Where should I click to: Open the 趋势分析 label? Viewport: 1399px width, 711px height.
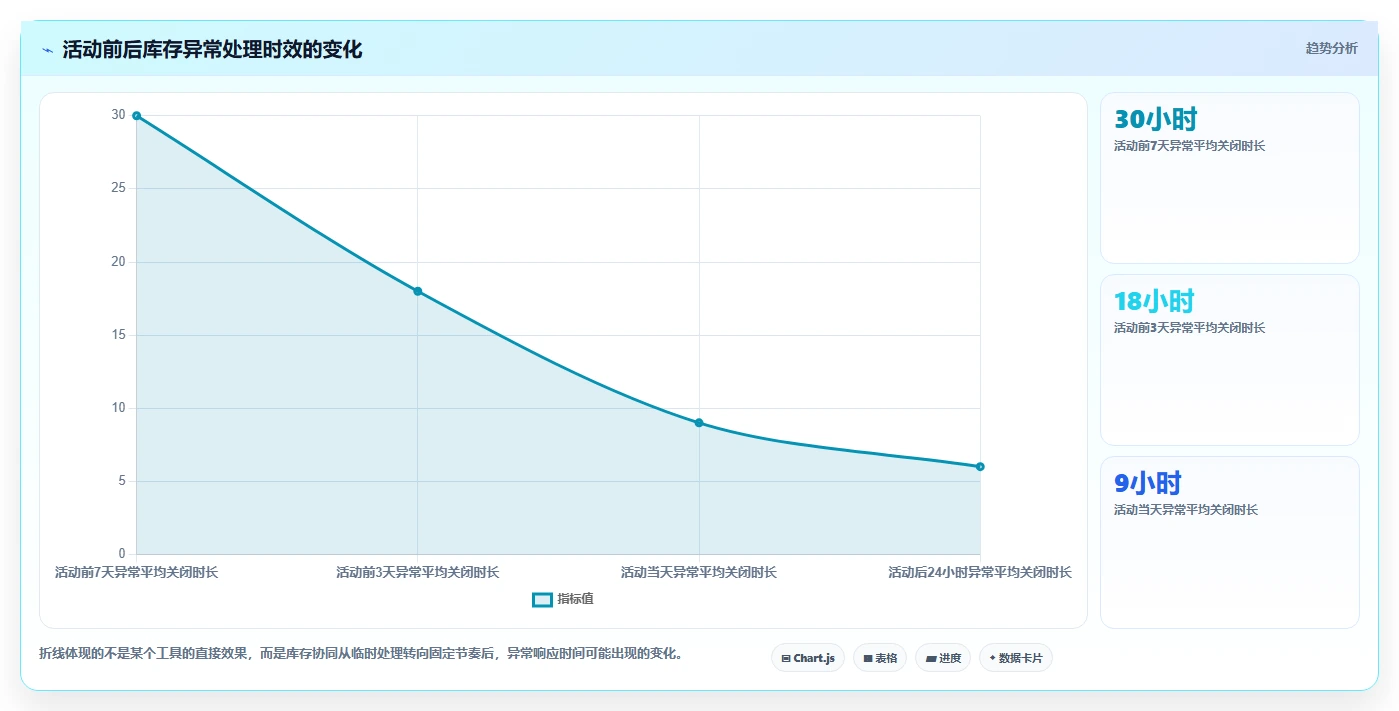(x=1331, y=48)
